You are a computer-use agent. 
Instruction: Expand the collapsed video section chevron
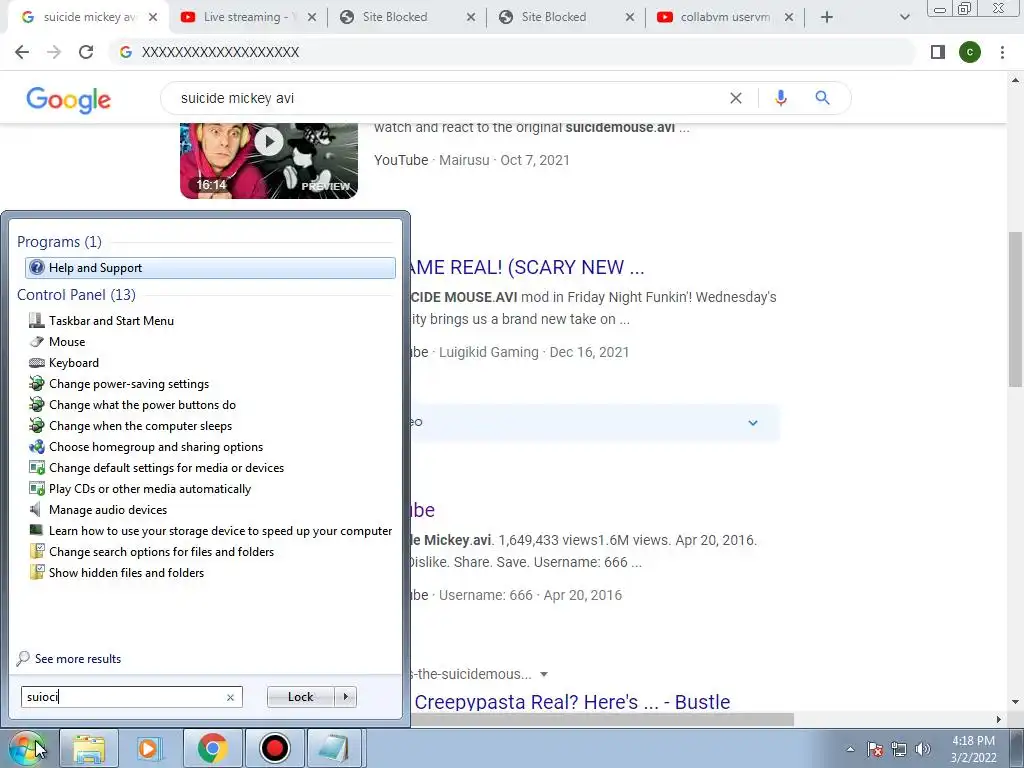point(753,423)
